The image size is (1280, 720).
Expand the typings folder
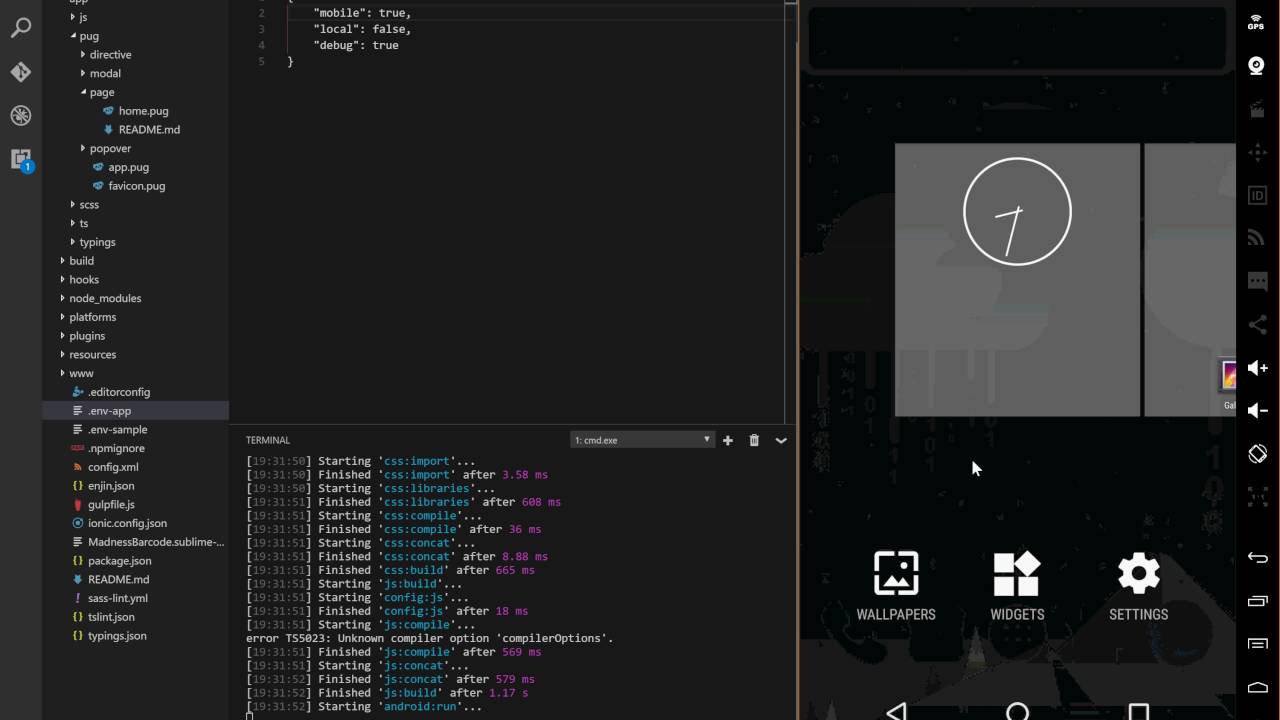tap(97, 242)
